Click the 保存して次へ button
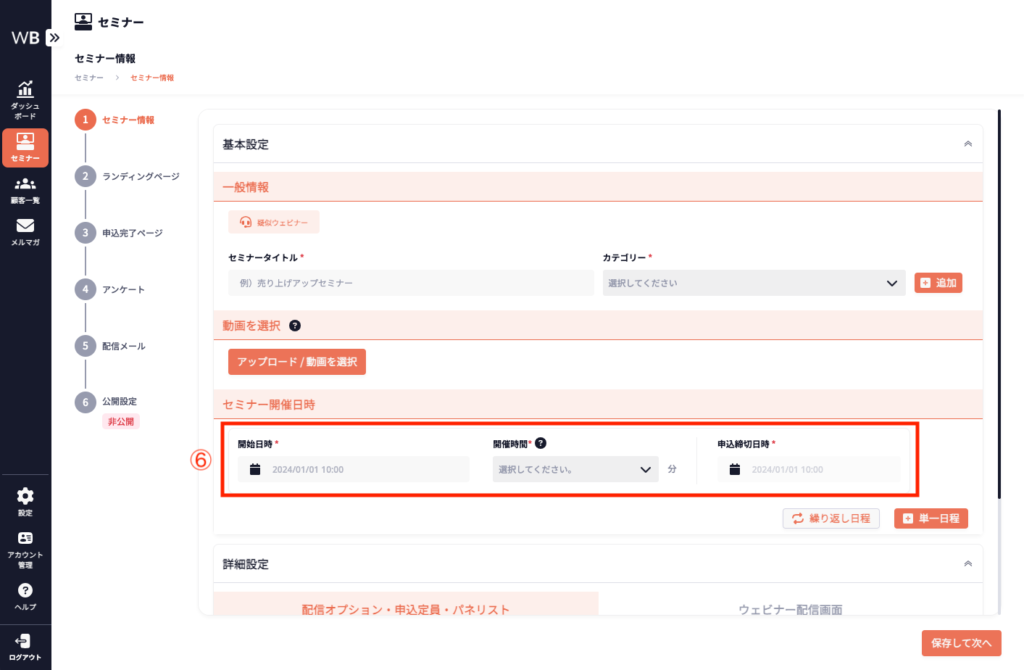1024x670 pixels. click(x=961, y=643)
